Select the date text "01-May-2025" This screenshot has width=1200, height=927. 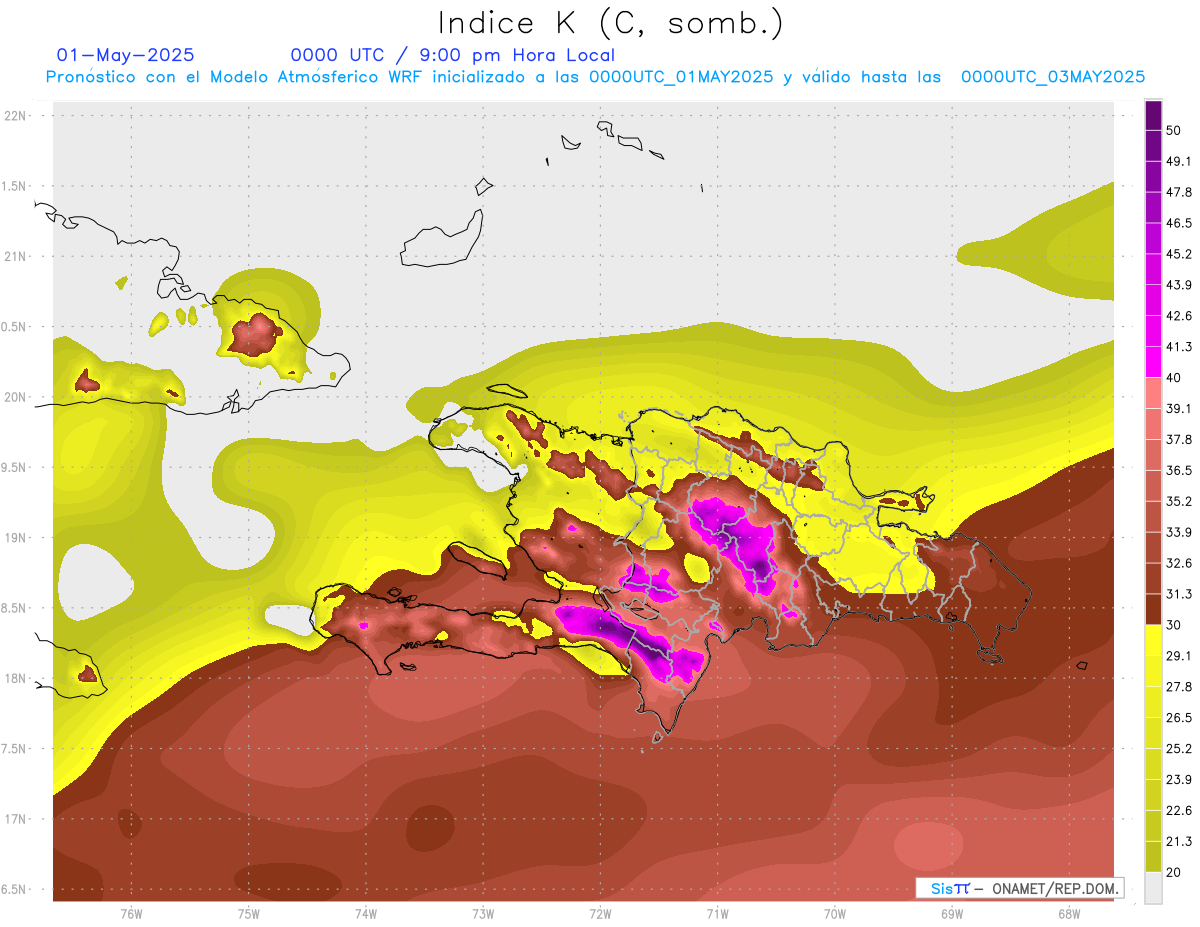pos(126,55)
